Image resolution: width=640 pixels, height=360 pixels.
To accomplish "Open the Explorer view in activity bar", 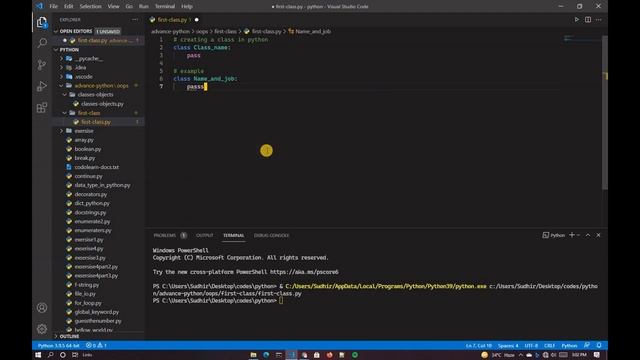I will coord(42,22).
